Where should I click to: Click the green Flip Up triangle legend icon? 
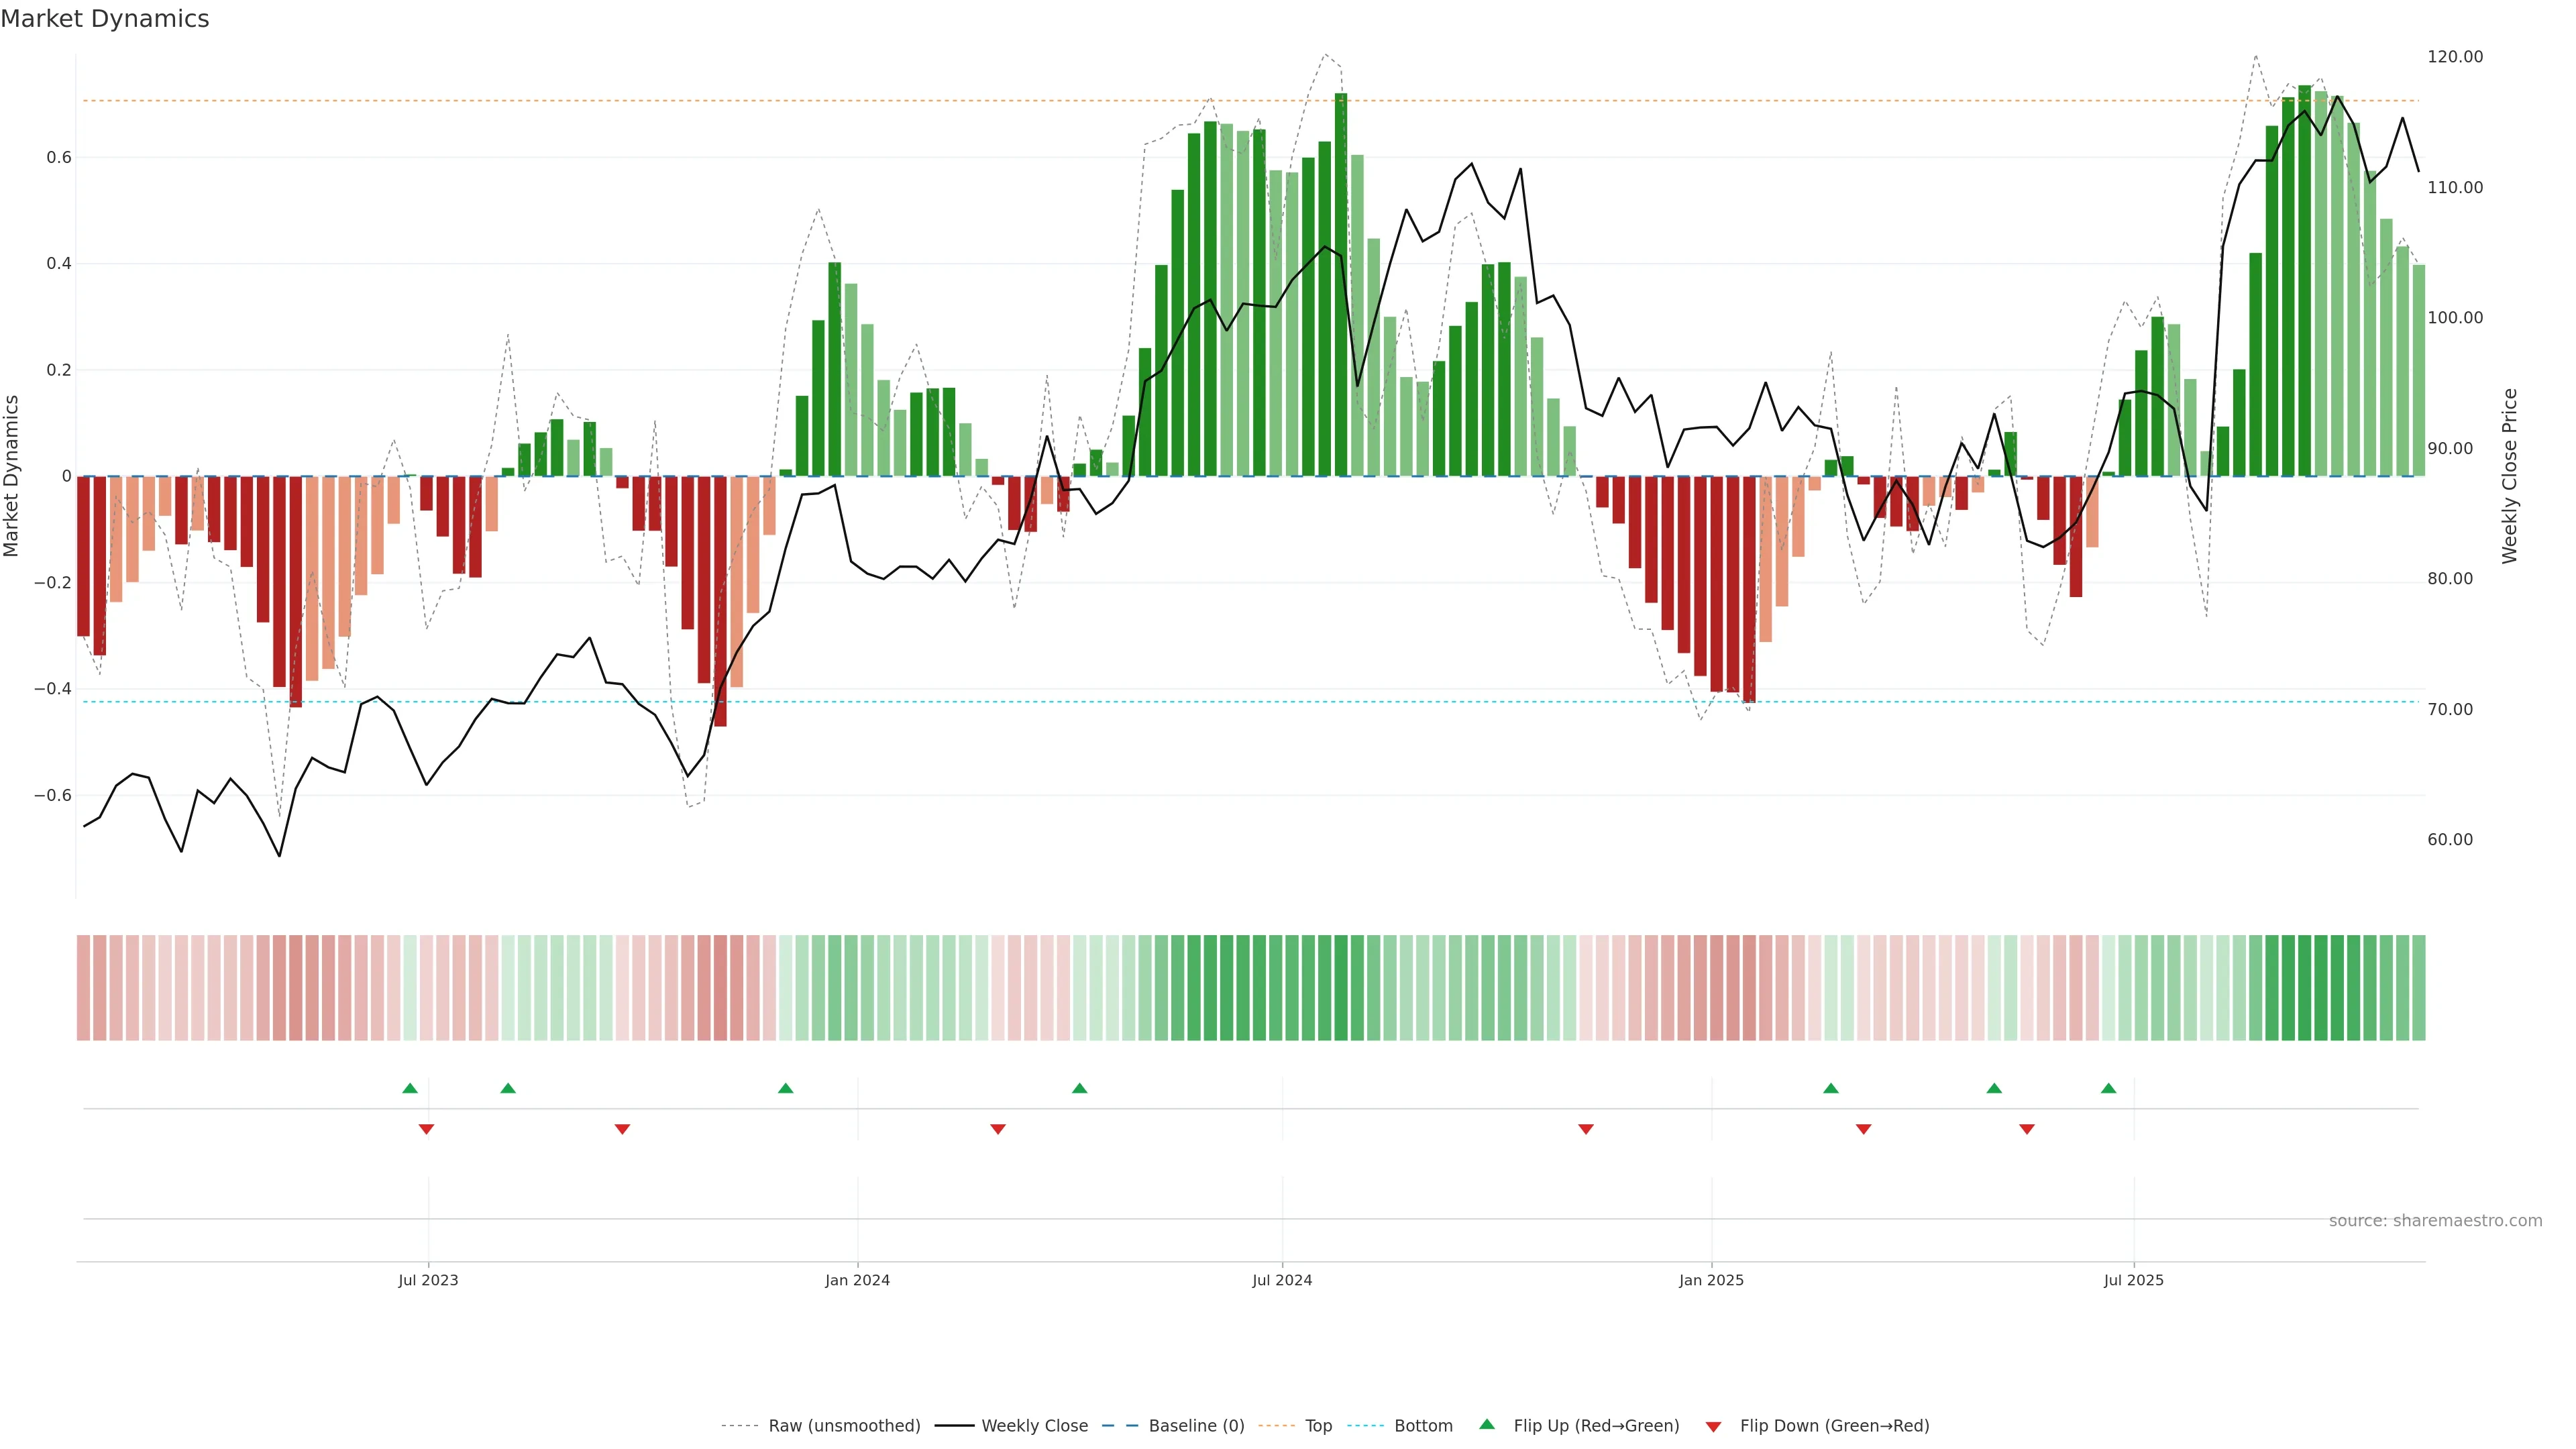[x=1487, y=1424]
